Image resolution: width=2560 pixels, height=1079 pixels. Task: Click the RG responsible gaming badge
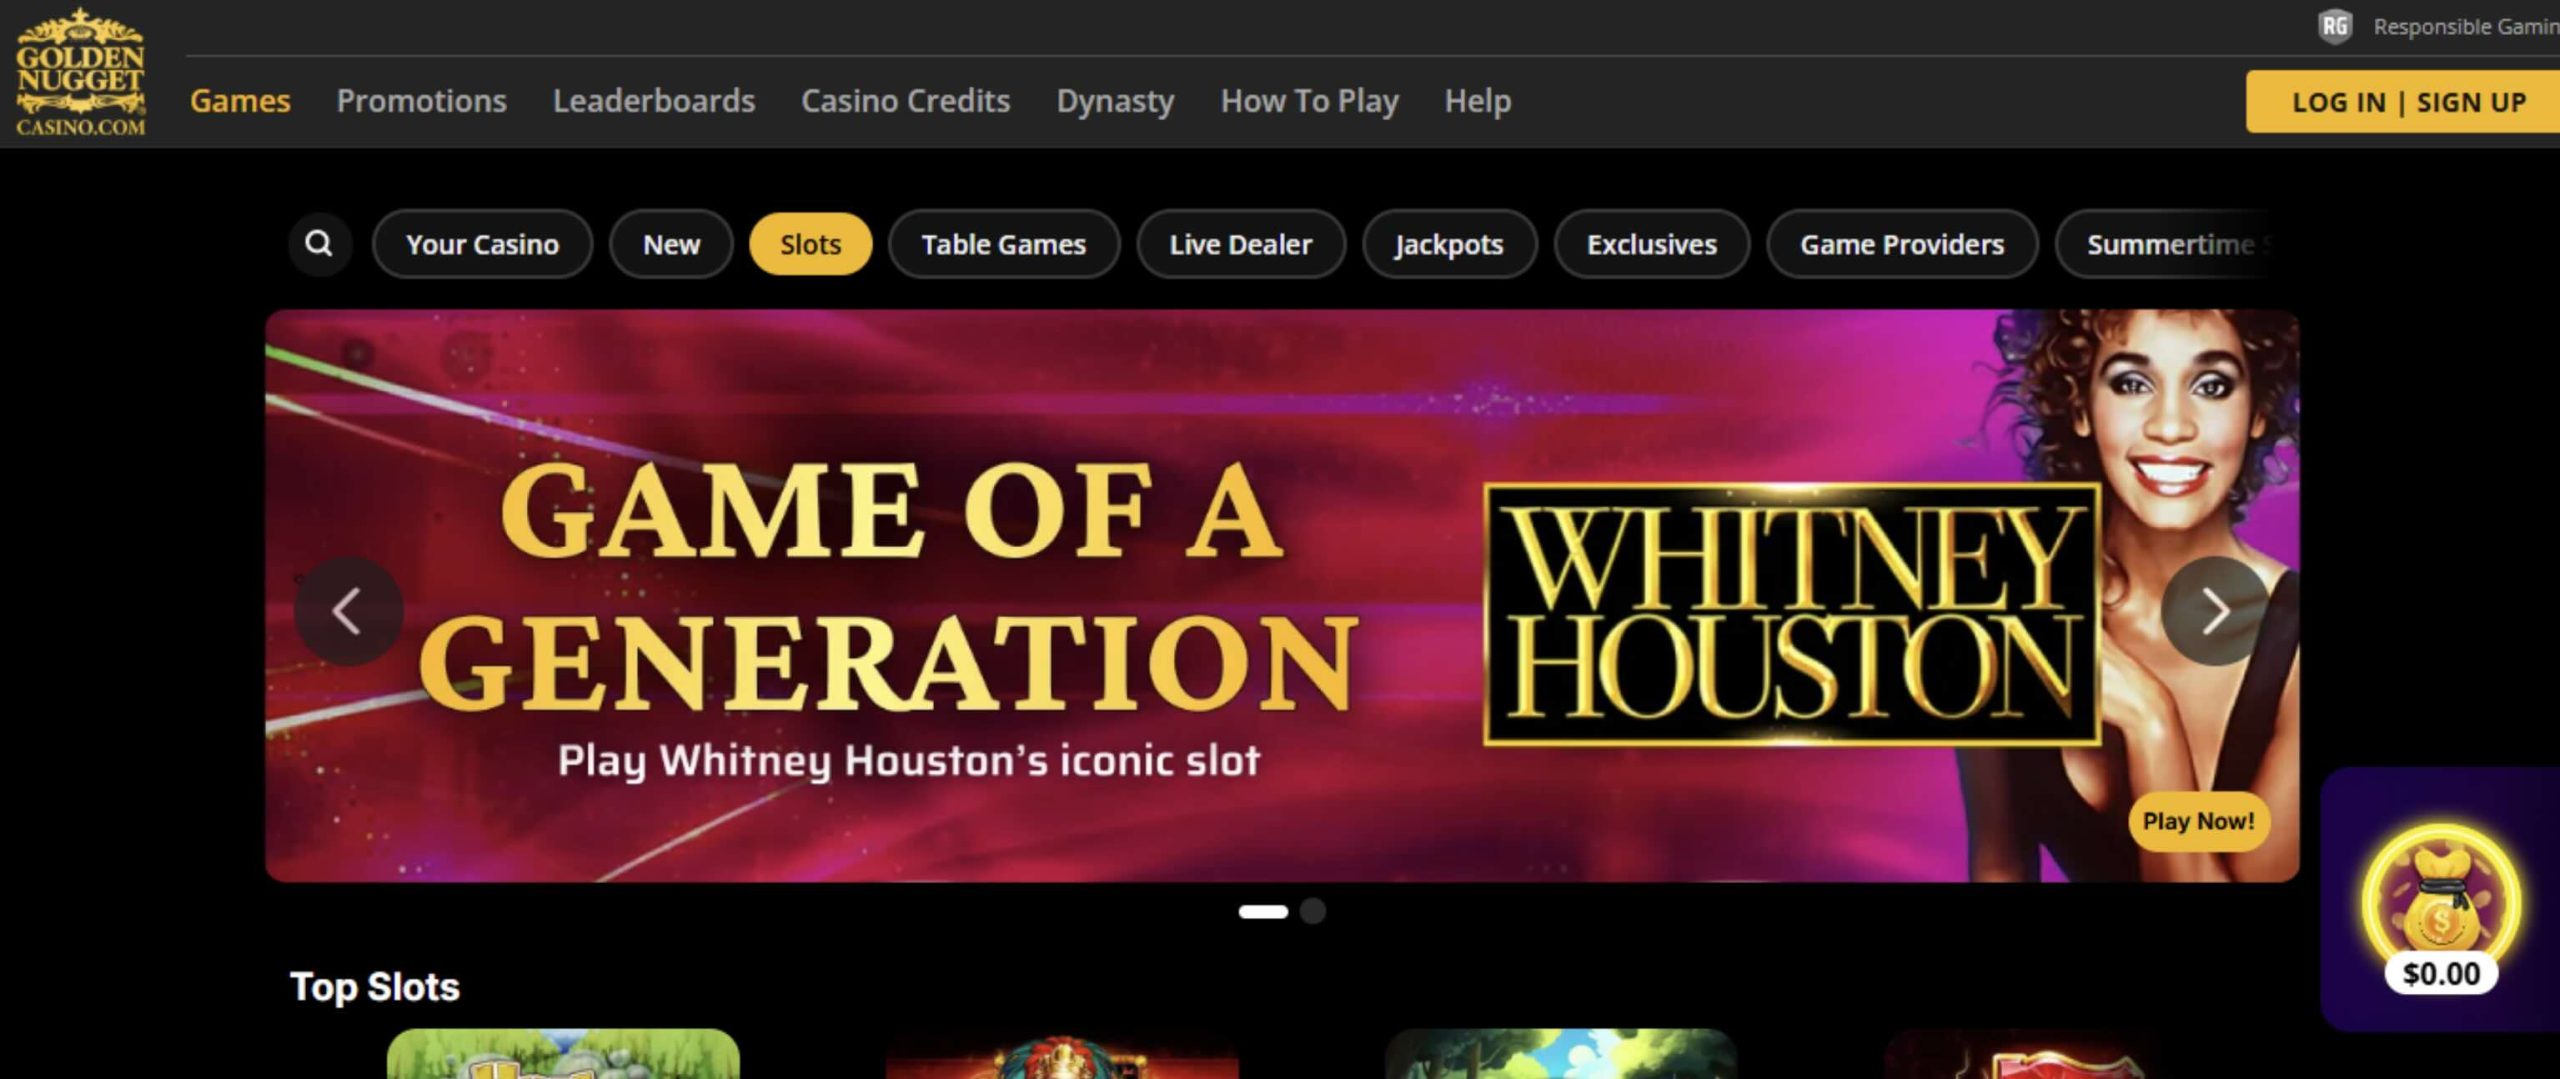point(2335,25)
